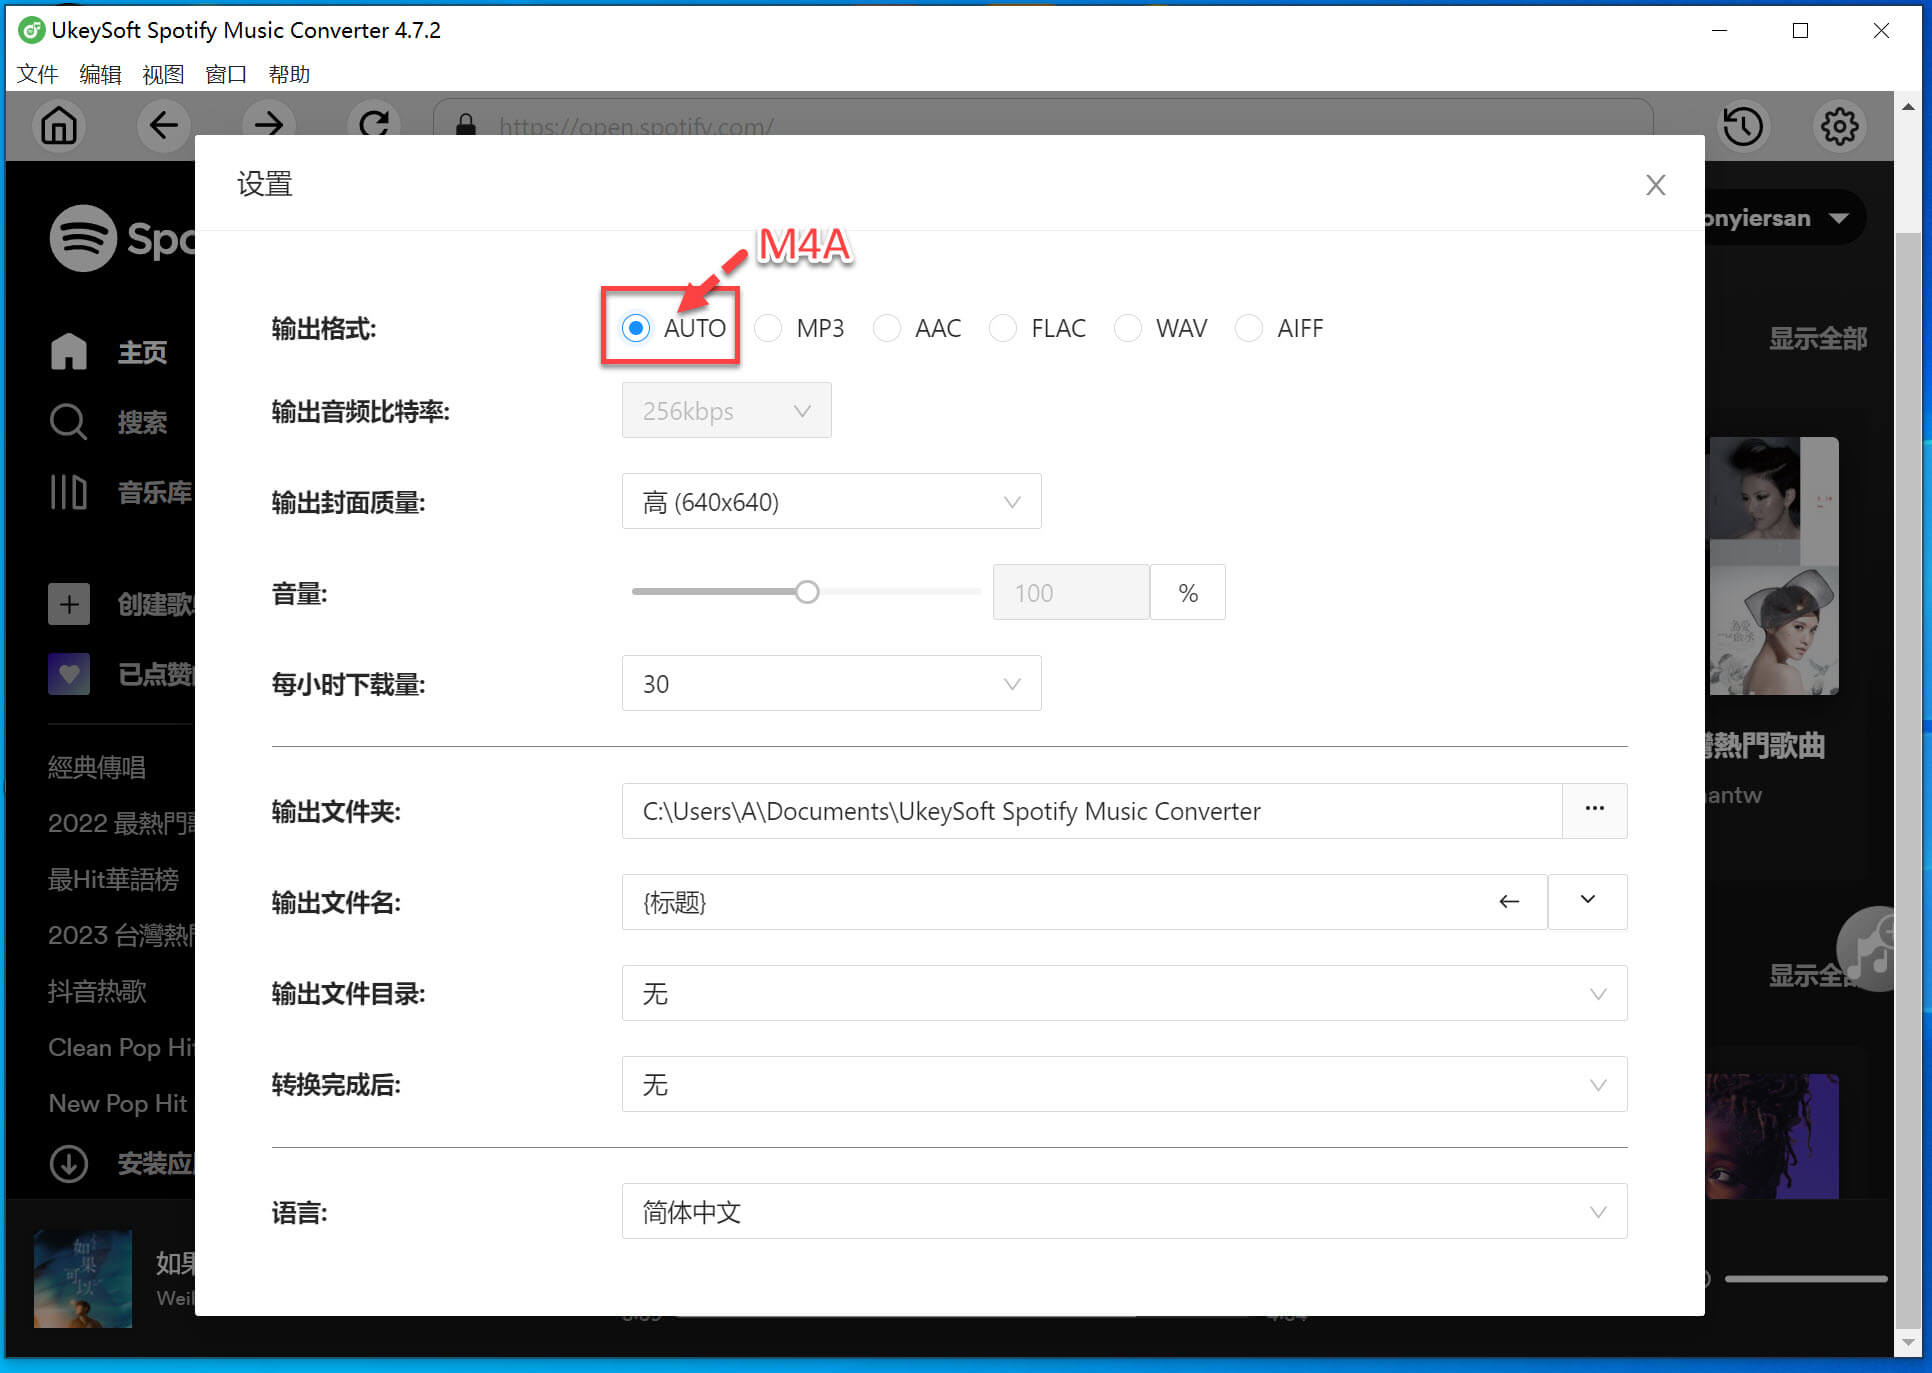The image size is (1932, 1373).
Task: Go back with the left arrow
Action: [x=163, y=126]
